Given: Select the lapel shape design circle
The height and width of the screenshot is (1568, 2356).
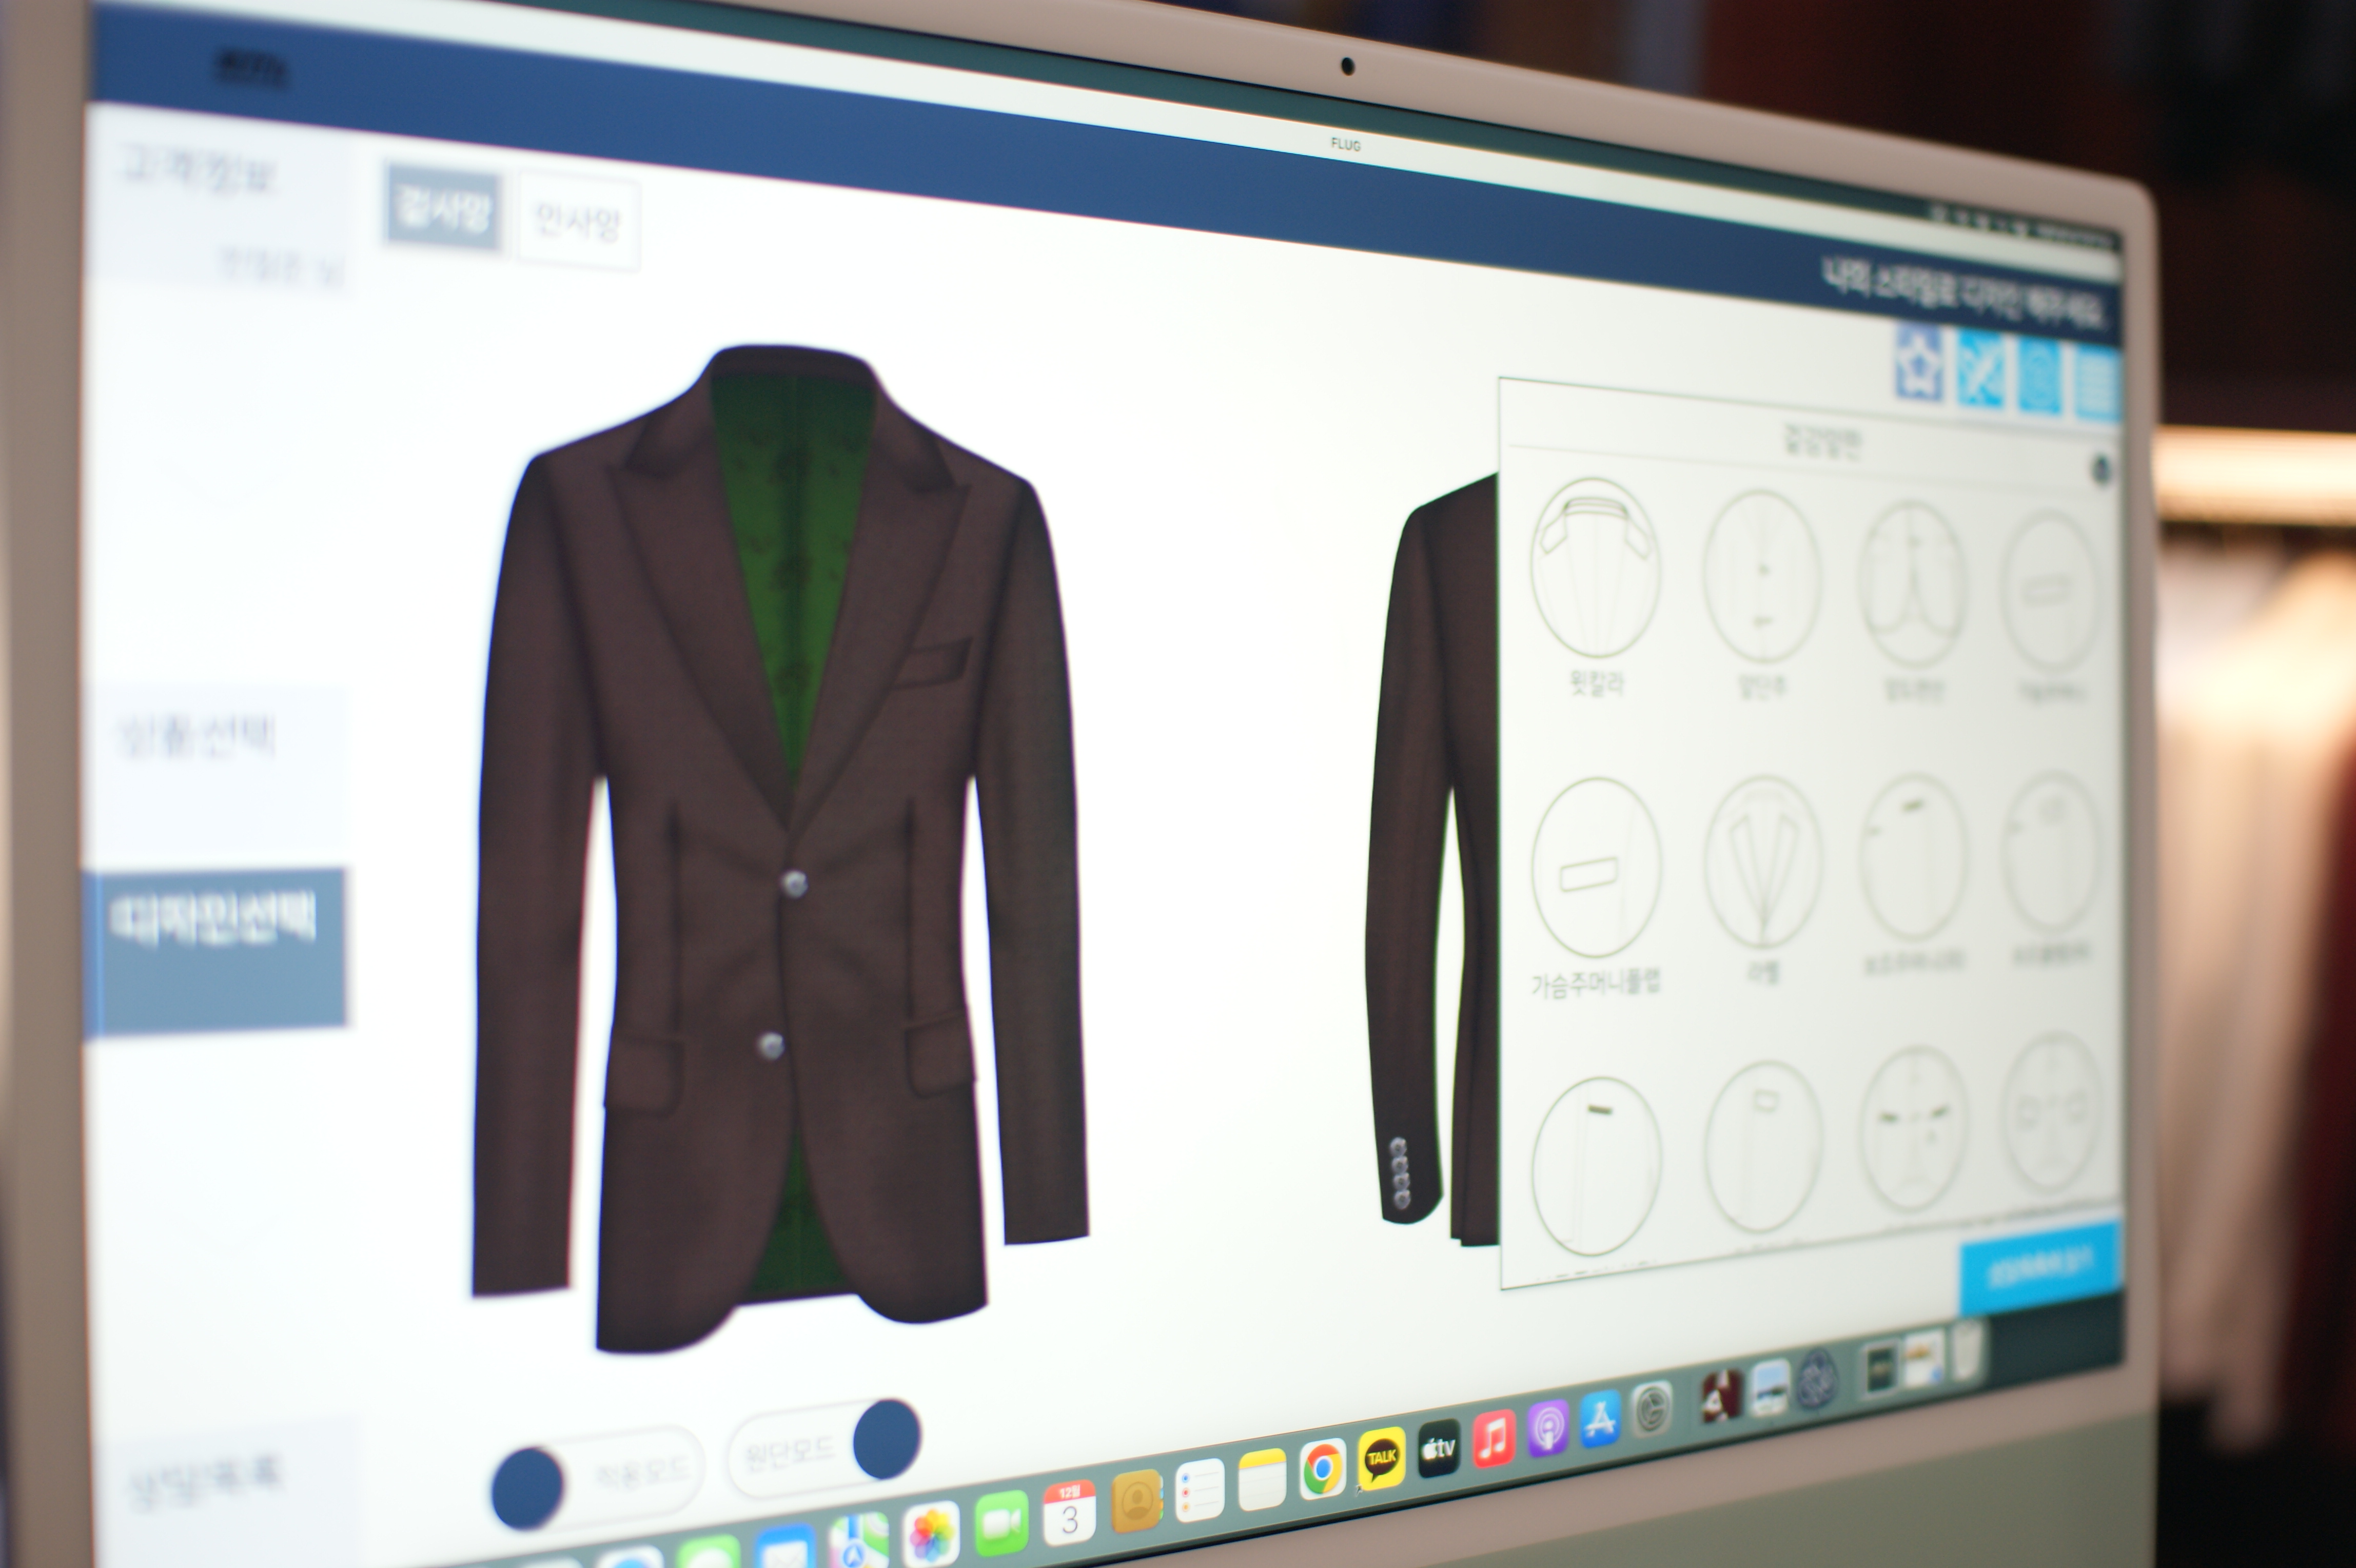Looking at the screenshot, I should (x=1762, y=862).
